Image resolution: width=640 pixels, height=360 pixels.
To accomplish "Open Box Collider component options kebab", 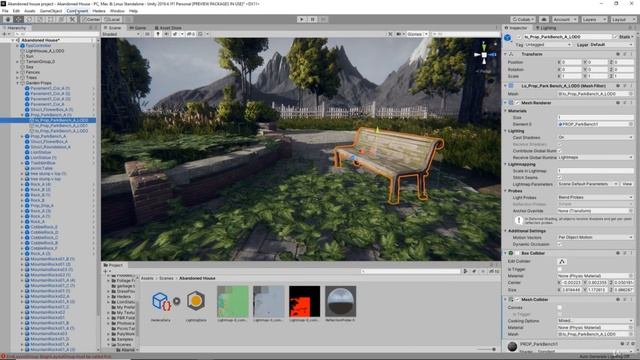I will [x=631, y=253].
